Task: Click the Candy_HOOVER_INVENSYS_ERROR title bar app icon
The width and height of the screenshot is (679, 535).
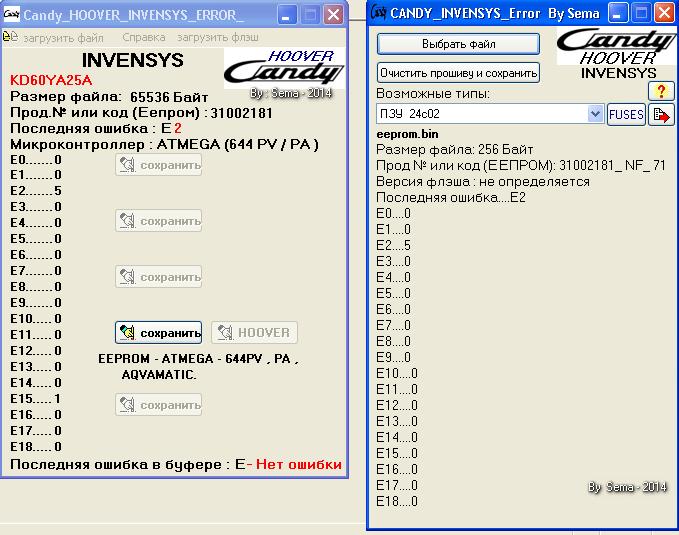Action: (x=12, y=15)
